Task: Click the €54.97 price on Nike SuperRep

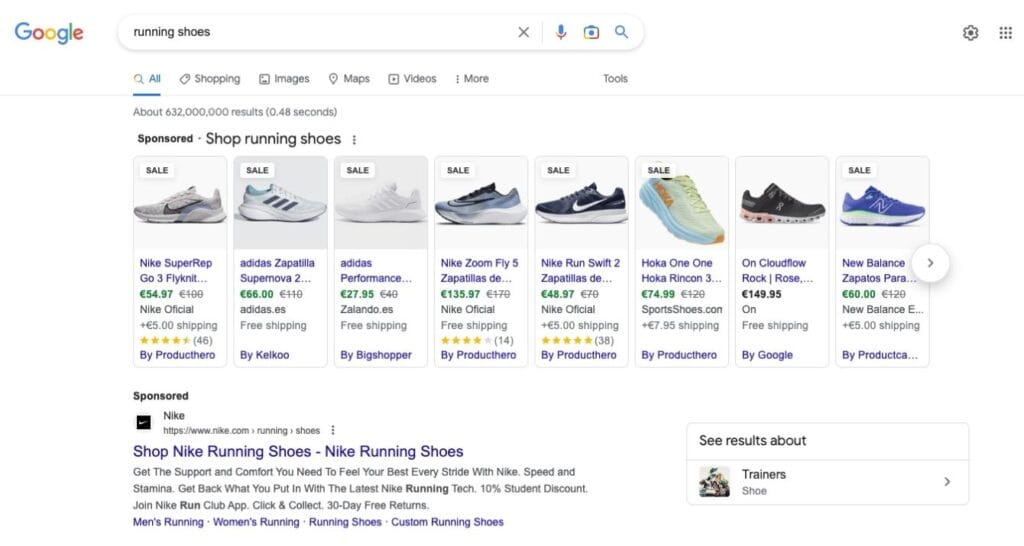Action: point(156,295)
